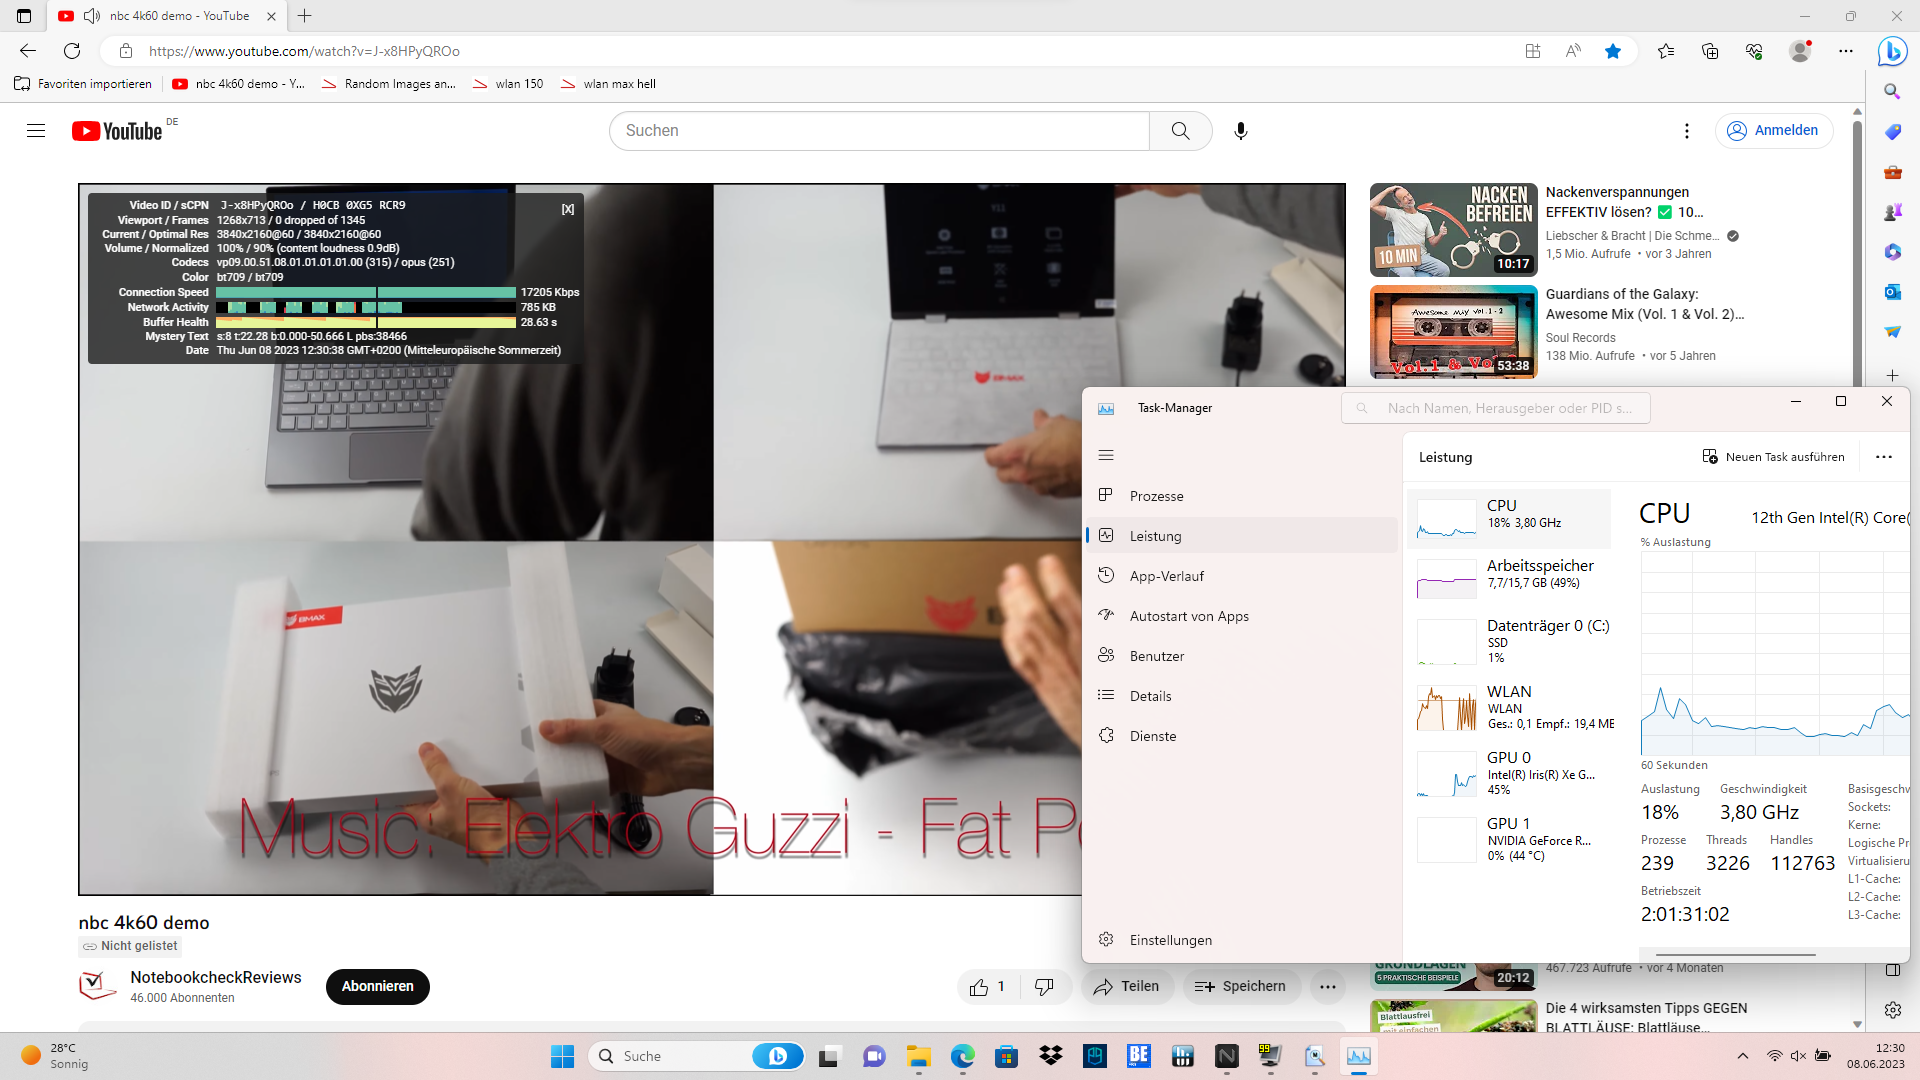The width and height of the screenshot is (1920, 1080).
Task: Toggle the YouTube guide hamburger menu
Action: pyautogui.click(x=36, y=131)
